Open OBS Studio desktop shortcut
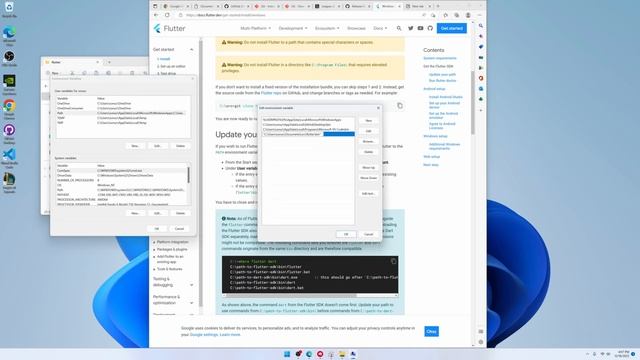Screen dimensions: 640x360 pyautogui.click(x=9, y=59)
